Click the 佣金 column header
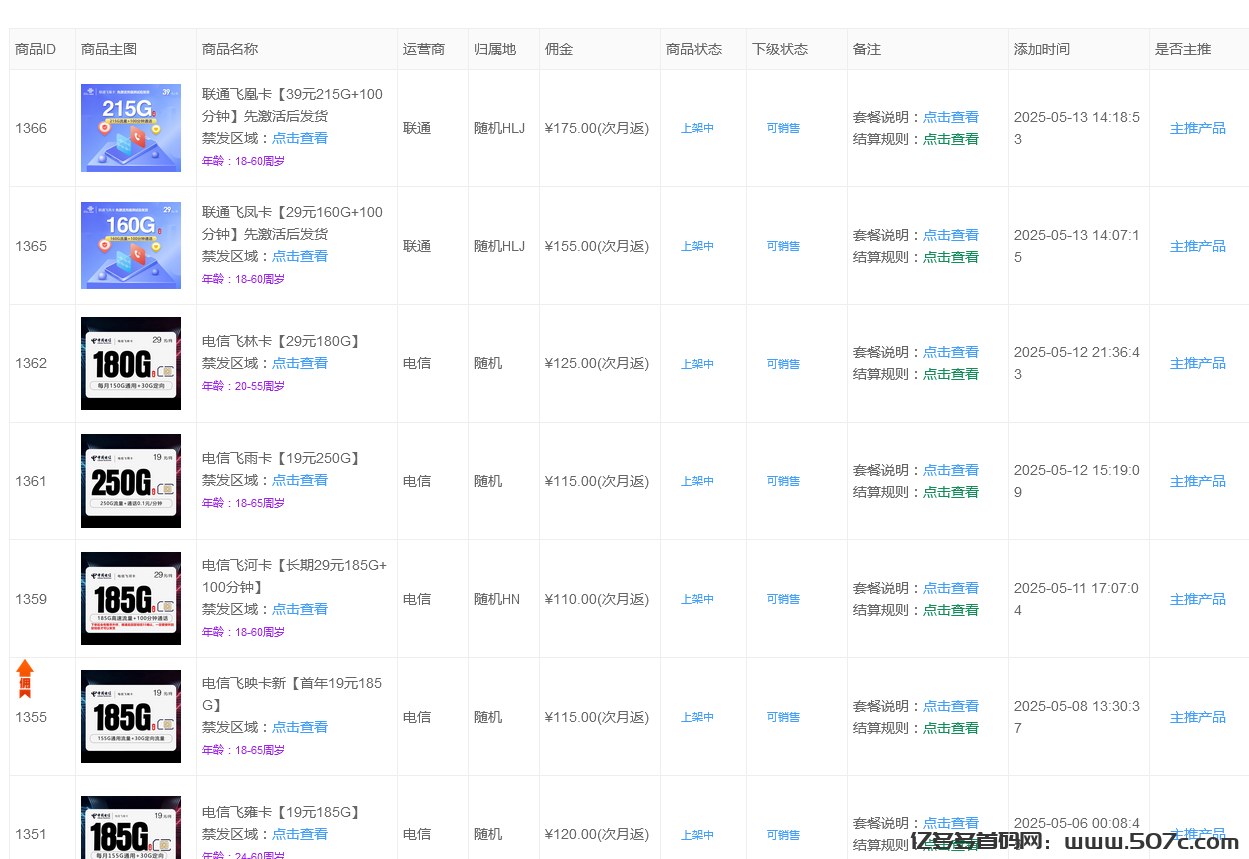 [559, 49]
